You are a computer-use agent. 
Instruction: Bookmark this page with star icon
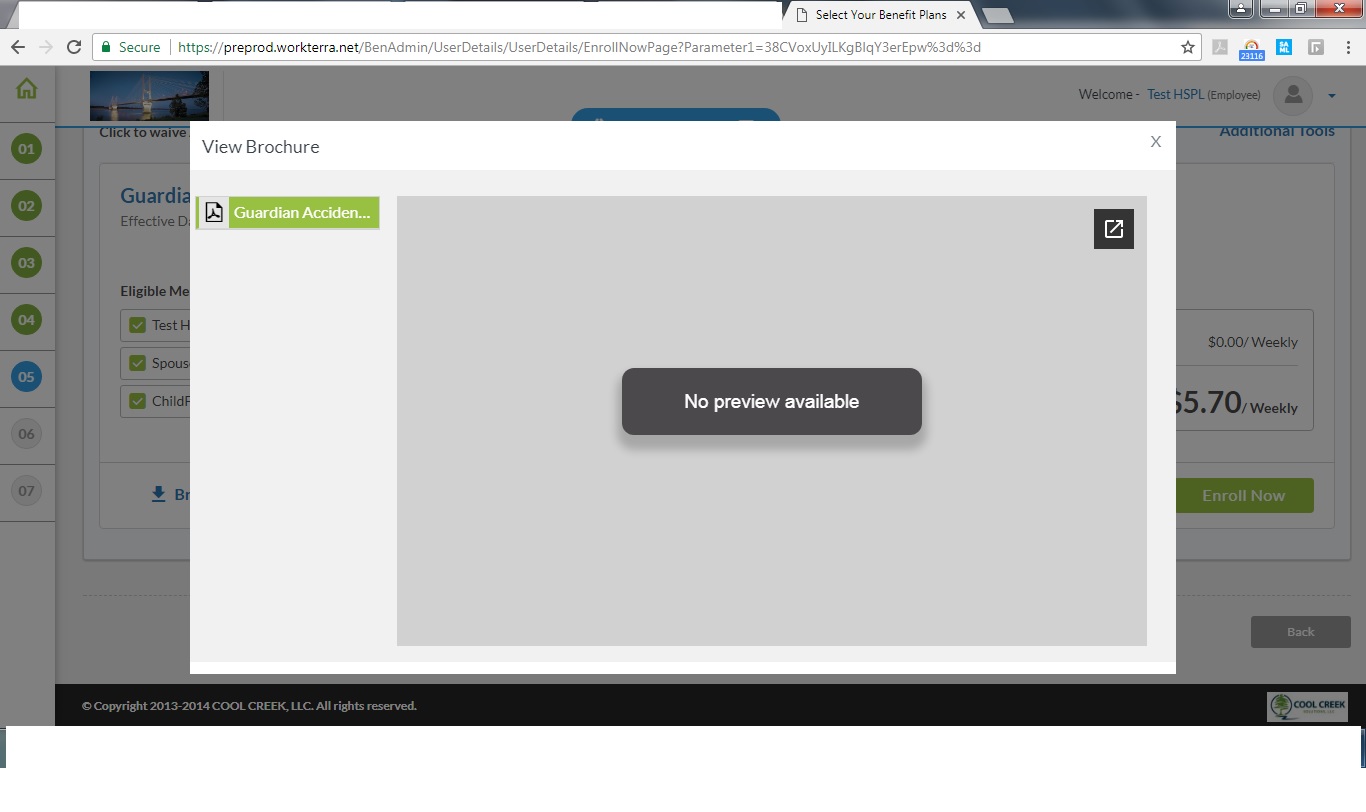coord(1187,47)
